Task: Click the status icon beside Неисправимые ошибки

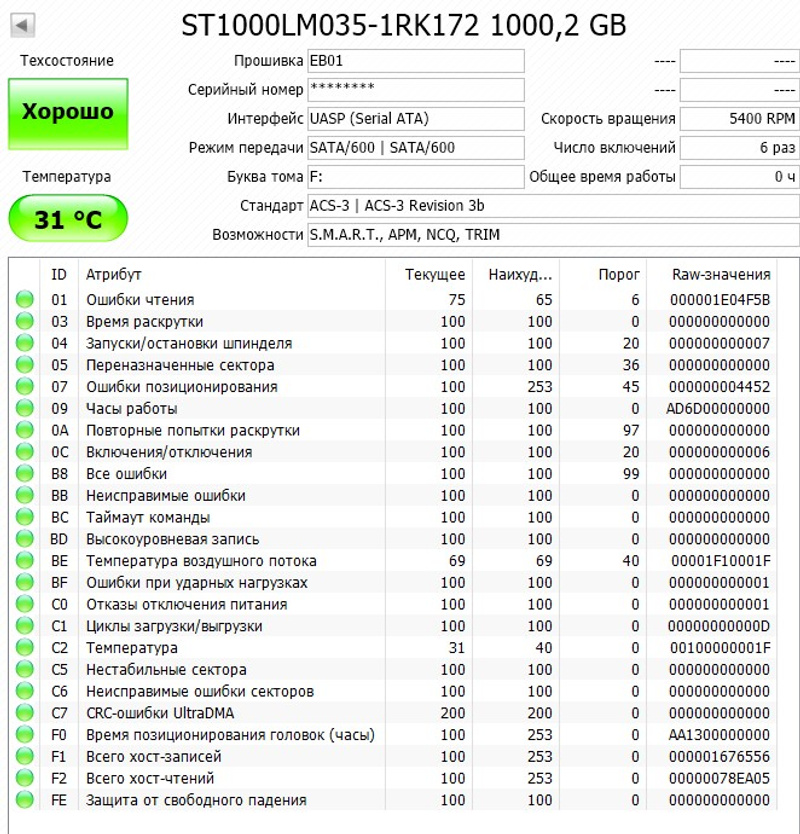Action: coord(24,496)
